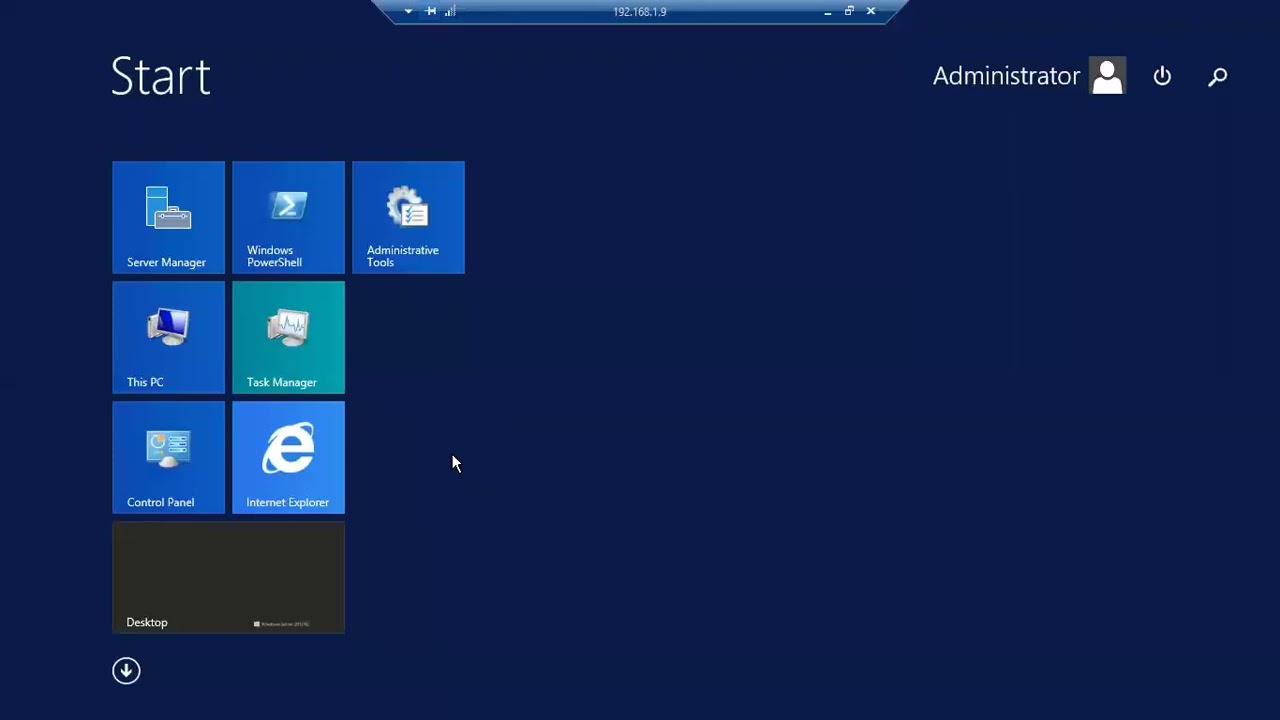Image resolution: width=1280 pixels, height=720 pixels.
Task: Open the Server Manager tile
Action: [x=168, y=217]
